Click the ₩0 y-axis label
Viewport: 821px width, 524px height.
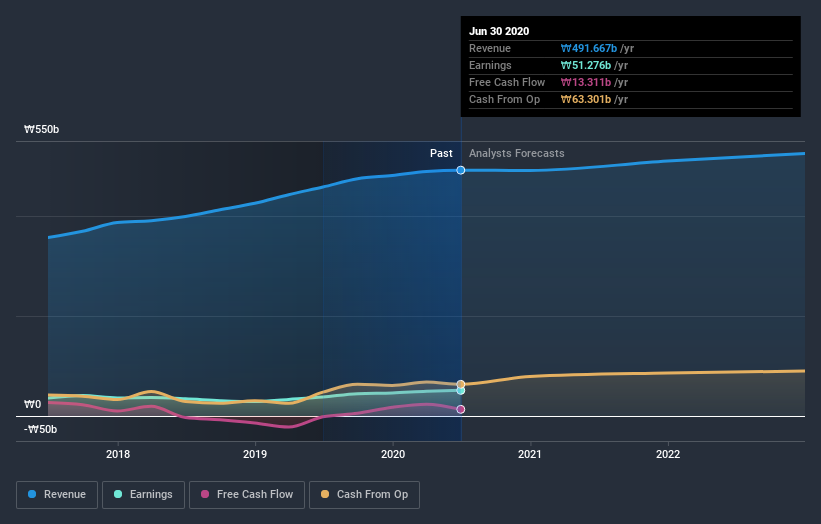(x=32, y=404)
